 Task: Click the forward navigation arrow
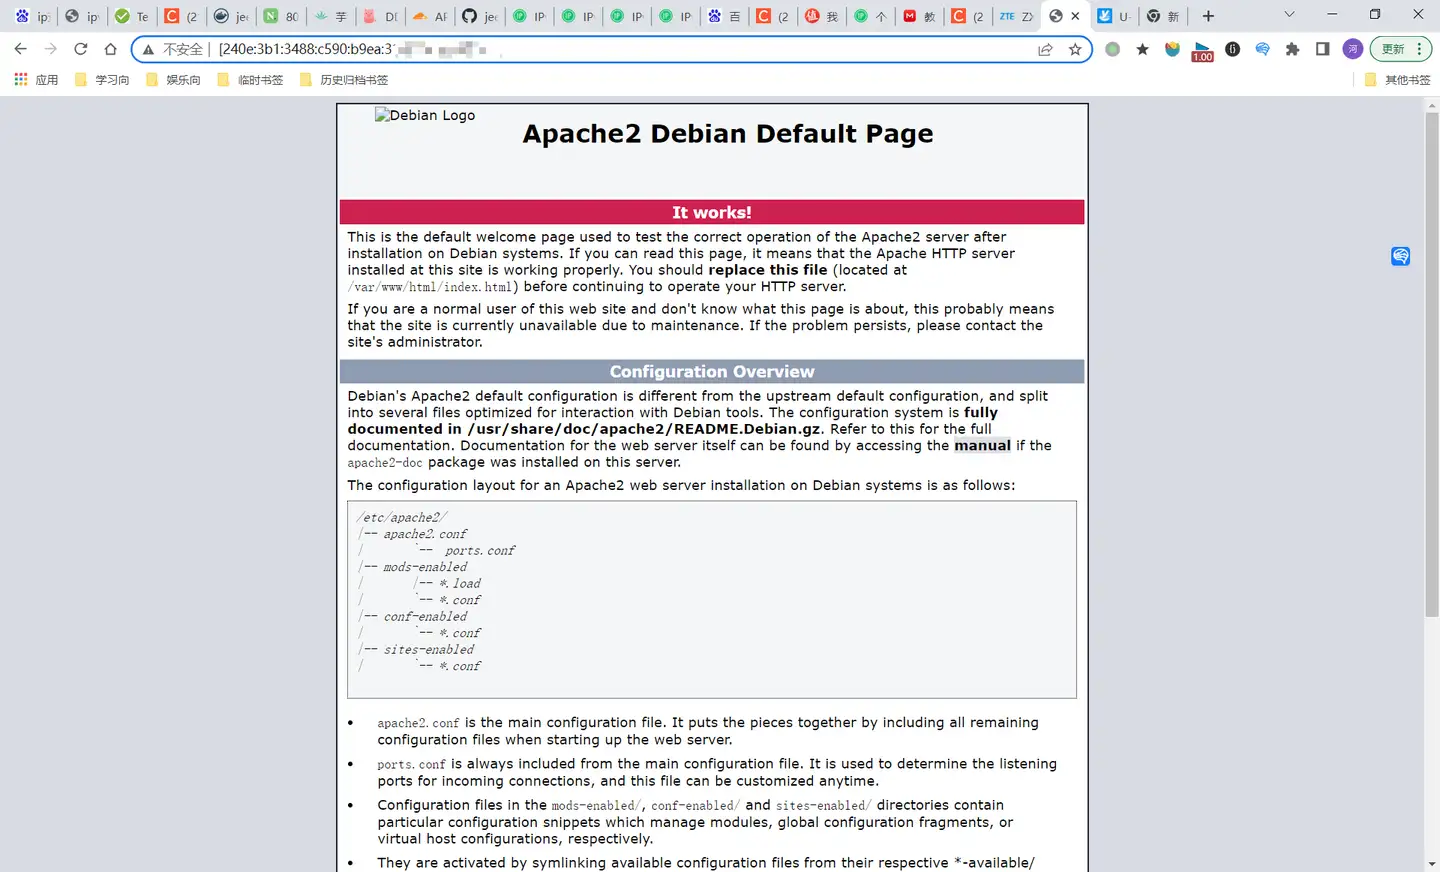(x=51, y=49)
